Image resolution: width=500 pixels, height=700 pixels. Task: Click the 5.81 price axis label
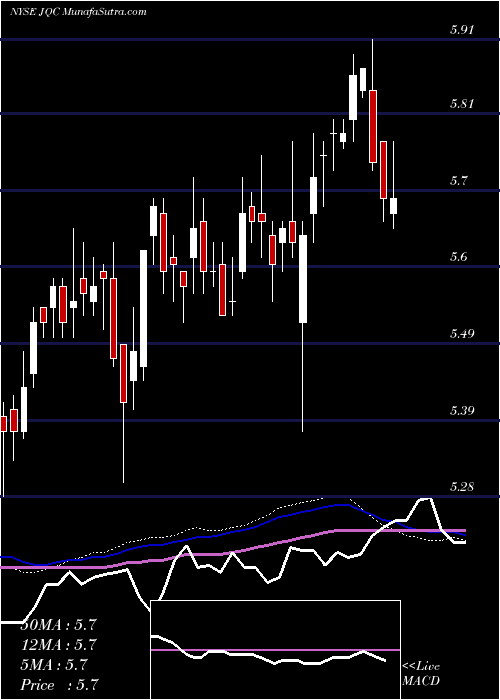click(x=461, y=104)
